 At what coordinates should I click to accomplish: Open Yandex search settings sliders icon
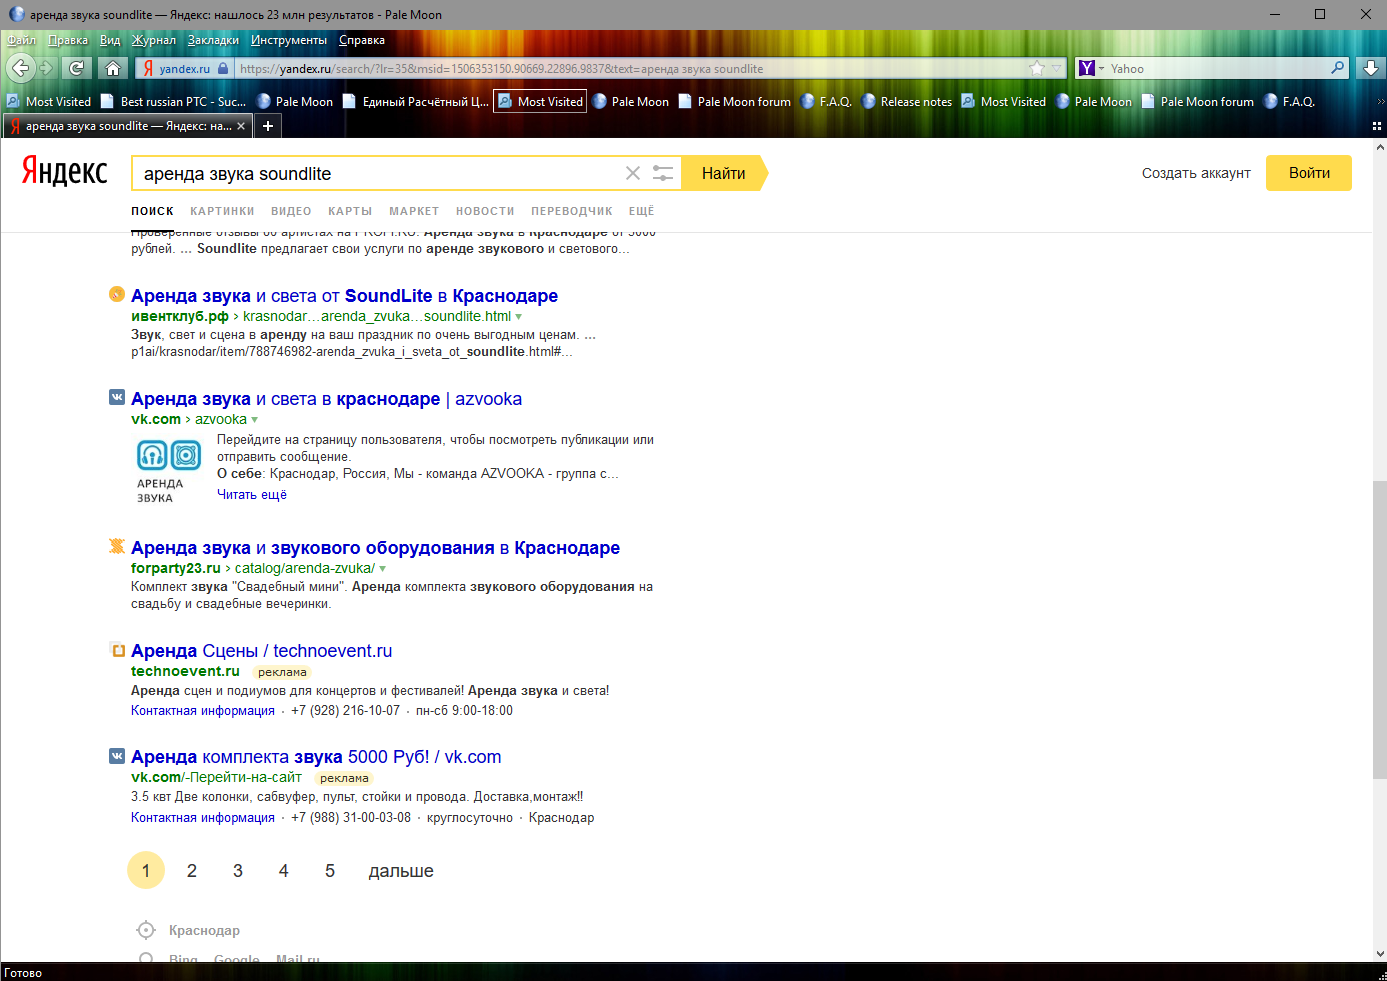(x=663, y=173)
